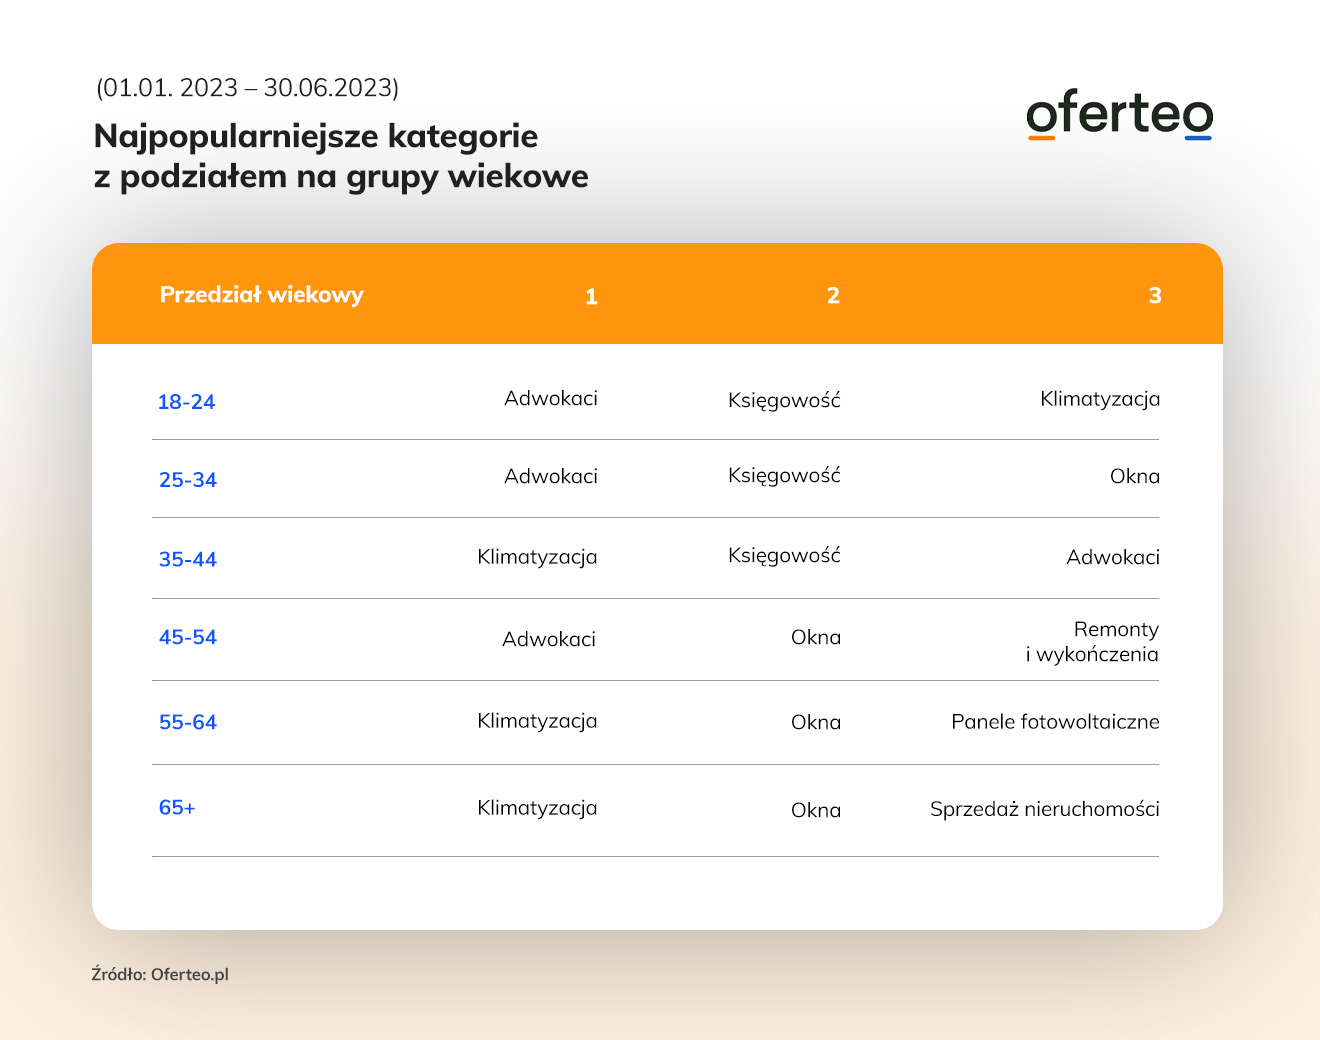Click Remonty i wykończenia entry
The image size is (1320, 1040).
(1092, 642)
